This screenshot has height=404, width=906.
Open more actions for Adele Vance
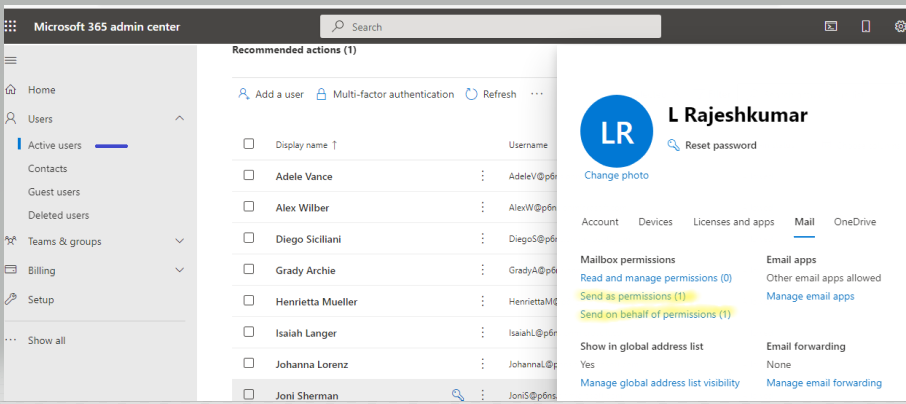482,176
